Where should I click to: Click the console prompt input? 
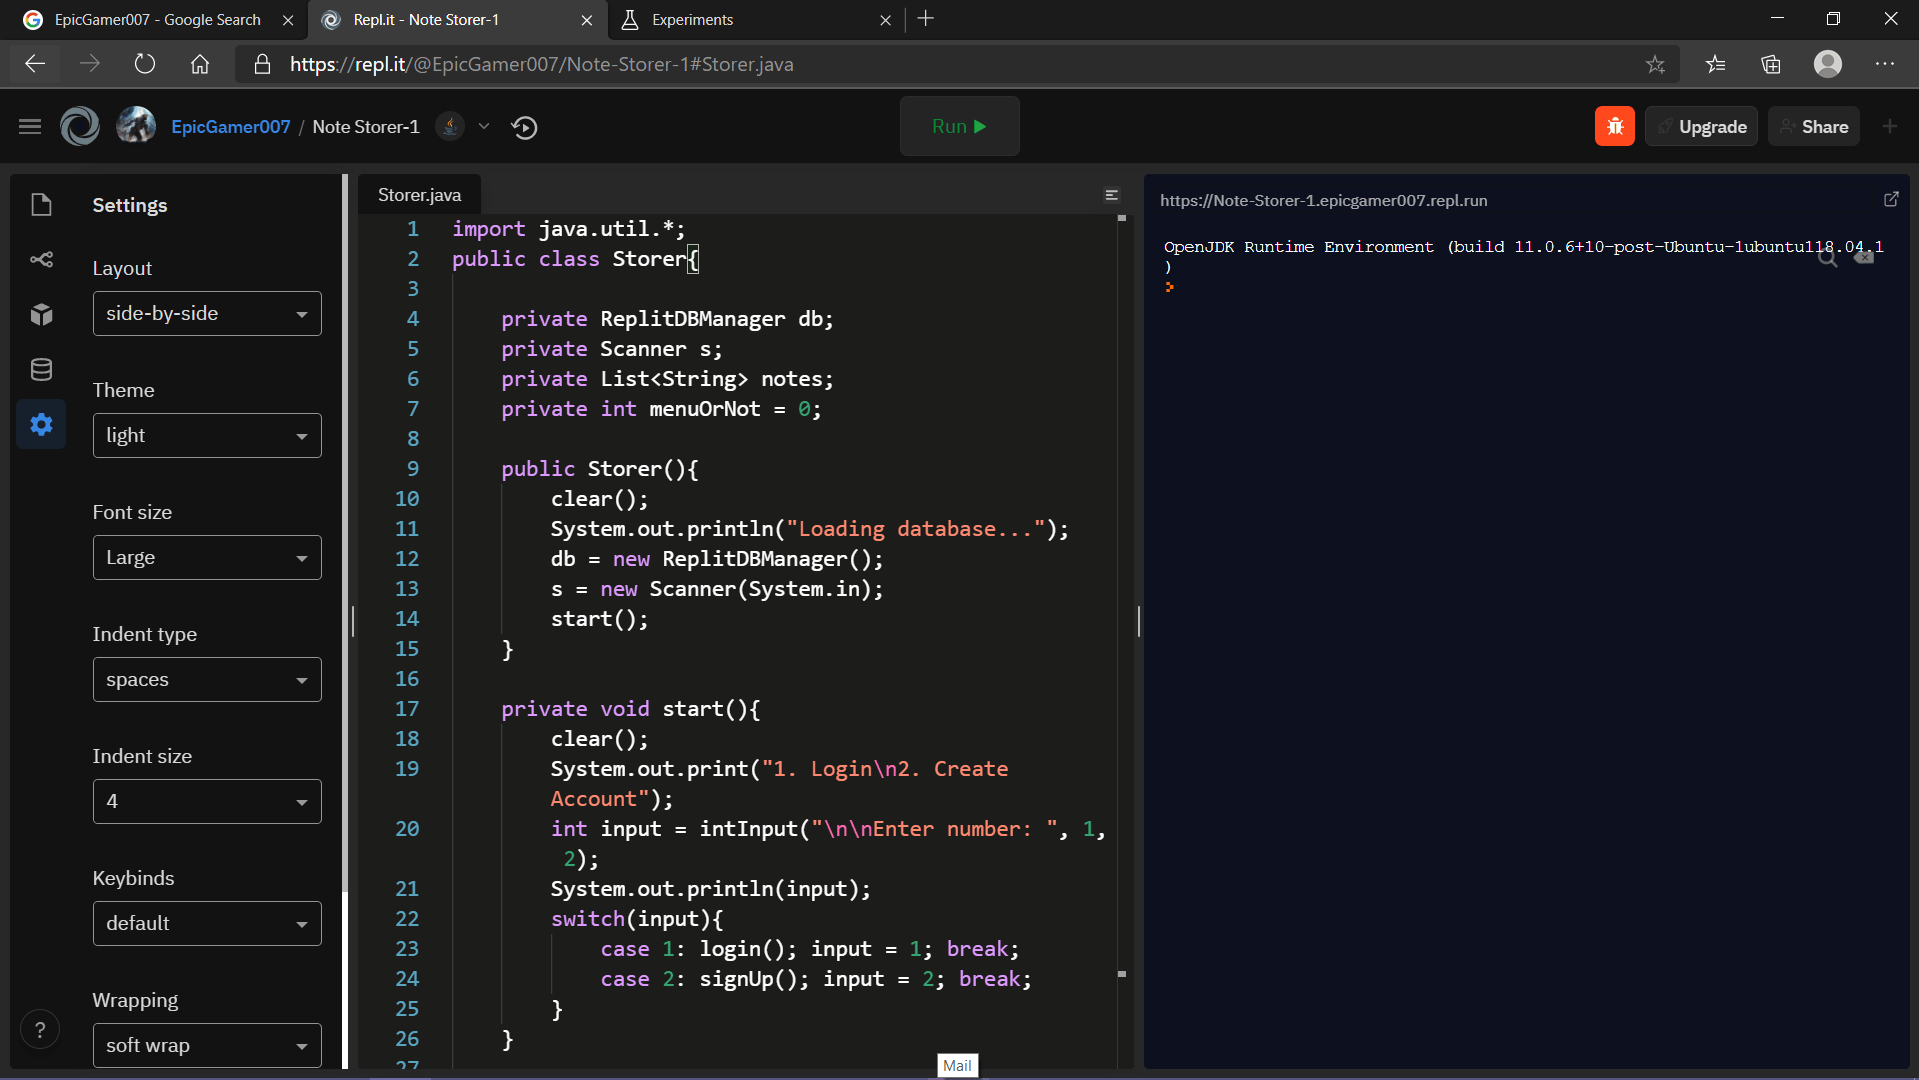click(x=1169, y=288)
